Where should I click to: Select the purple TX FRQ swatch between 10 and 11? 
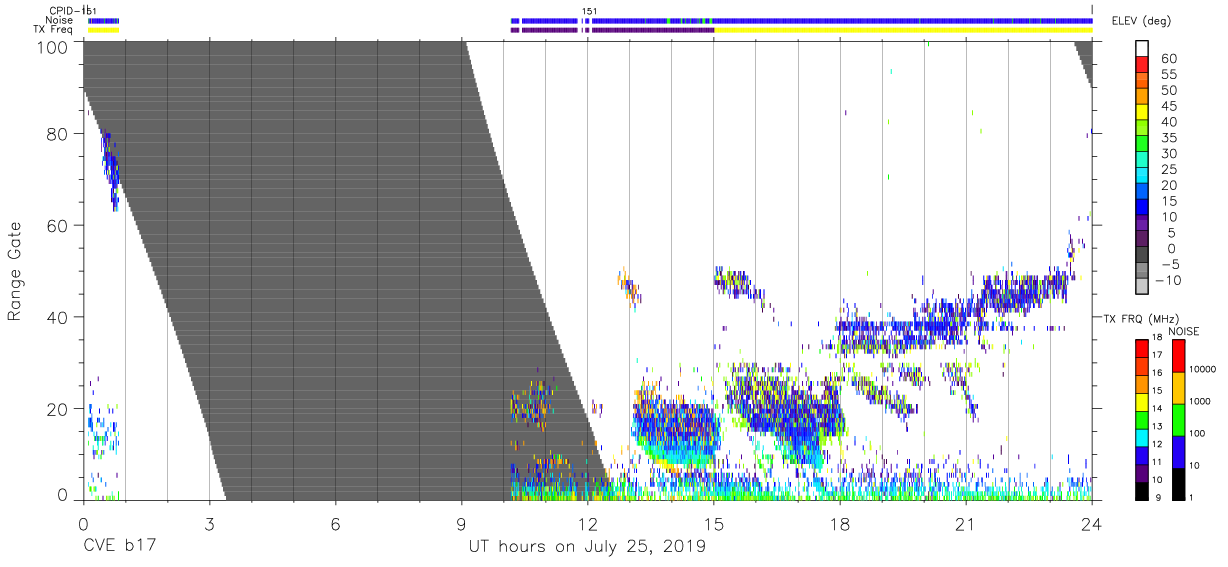click(1142, 472)
